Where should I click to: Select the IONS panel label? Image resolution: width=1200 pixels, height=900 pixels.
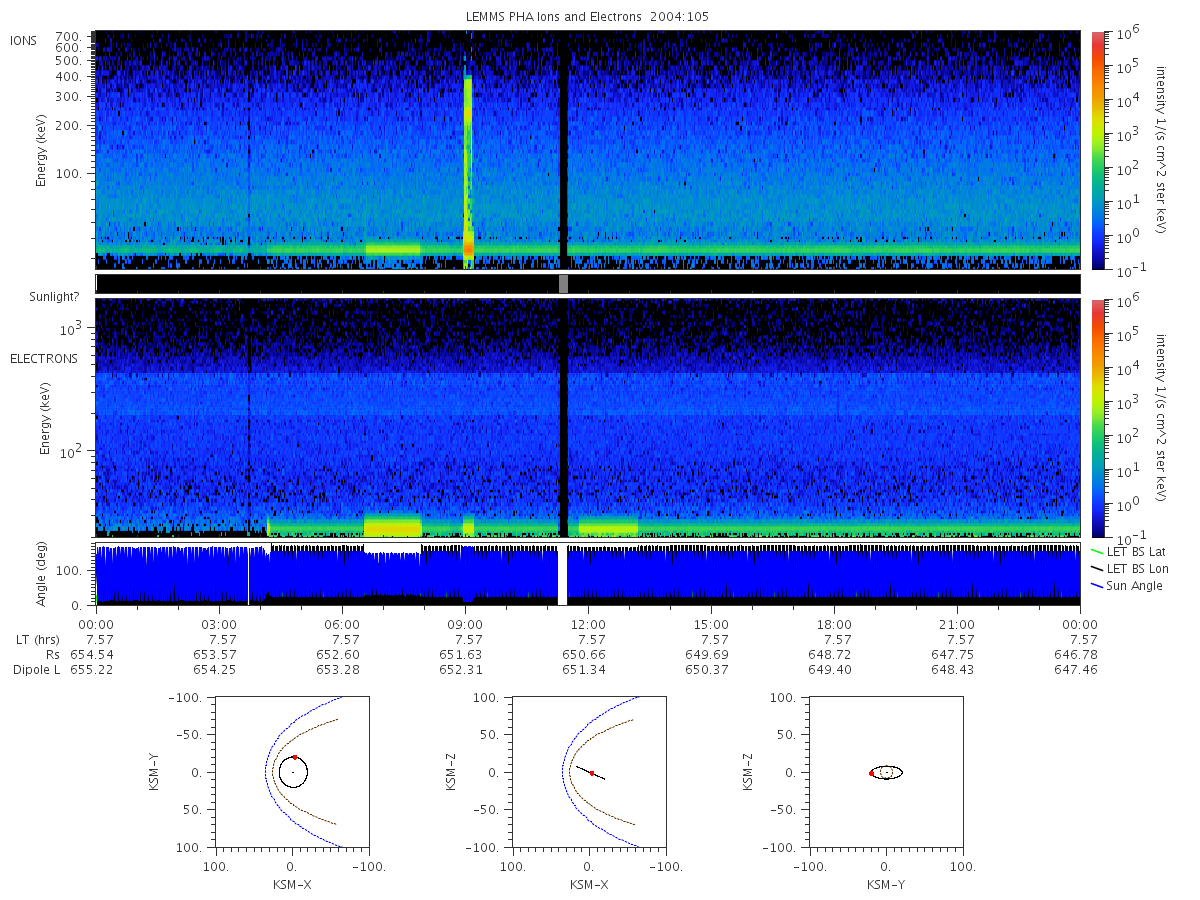tap(24, 41)
